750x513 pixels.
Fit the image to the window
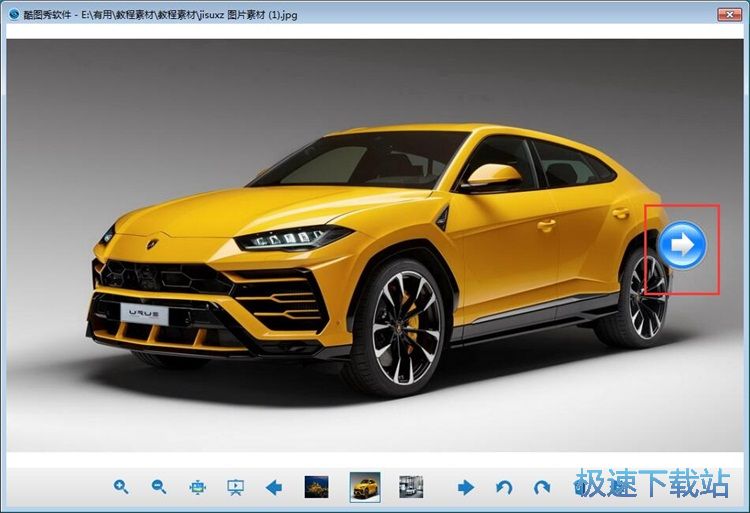[197, 487]
